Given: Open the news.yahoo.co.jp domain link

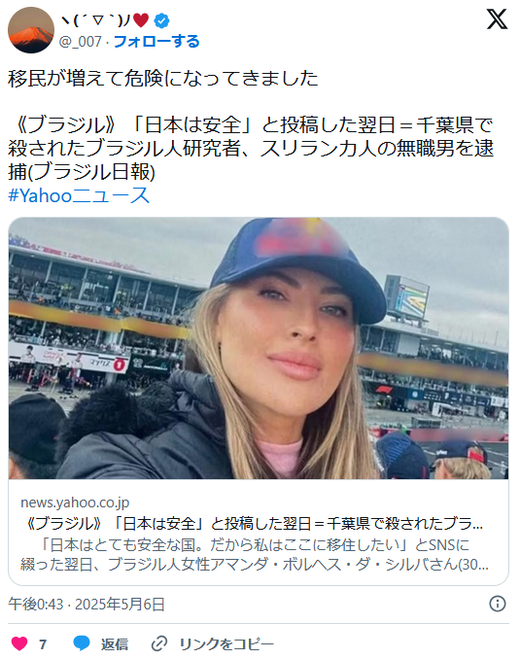Looking at the screenshot, I should pyautogui.click(x=75, y=502).
